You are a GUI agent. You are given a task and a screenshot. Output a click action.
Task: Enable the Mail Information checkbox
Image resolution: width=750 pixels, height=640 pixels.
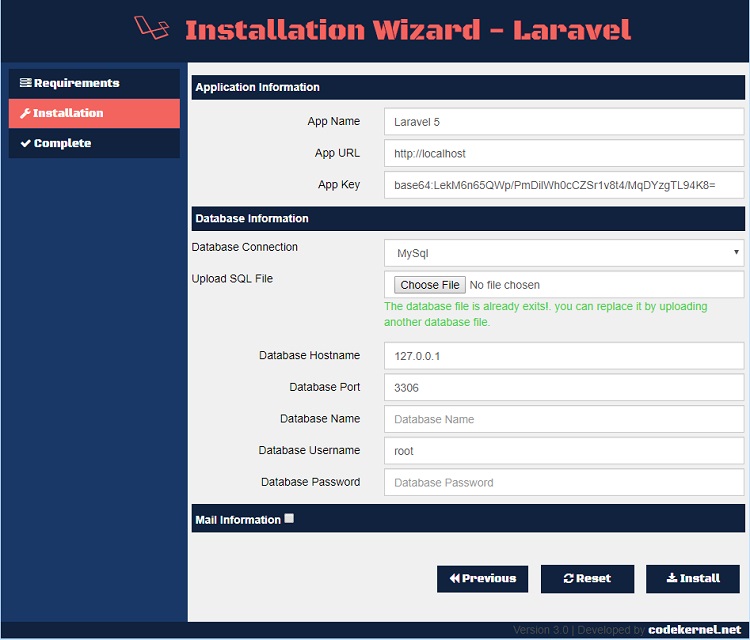tap(289, 518)
